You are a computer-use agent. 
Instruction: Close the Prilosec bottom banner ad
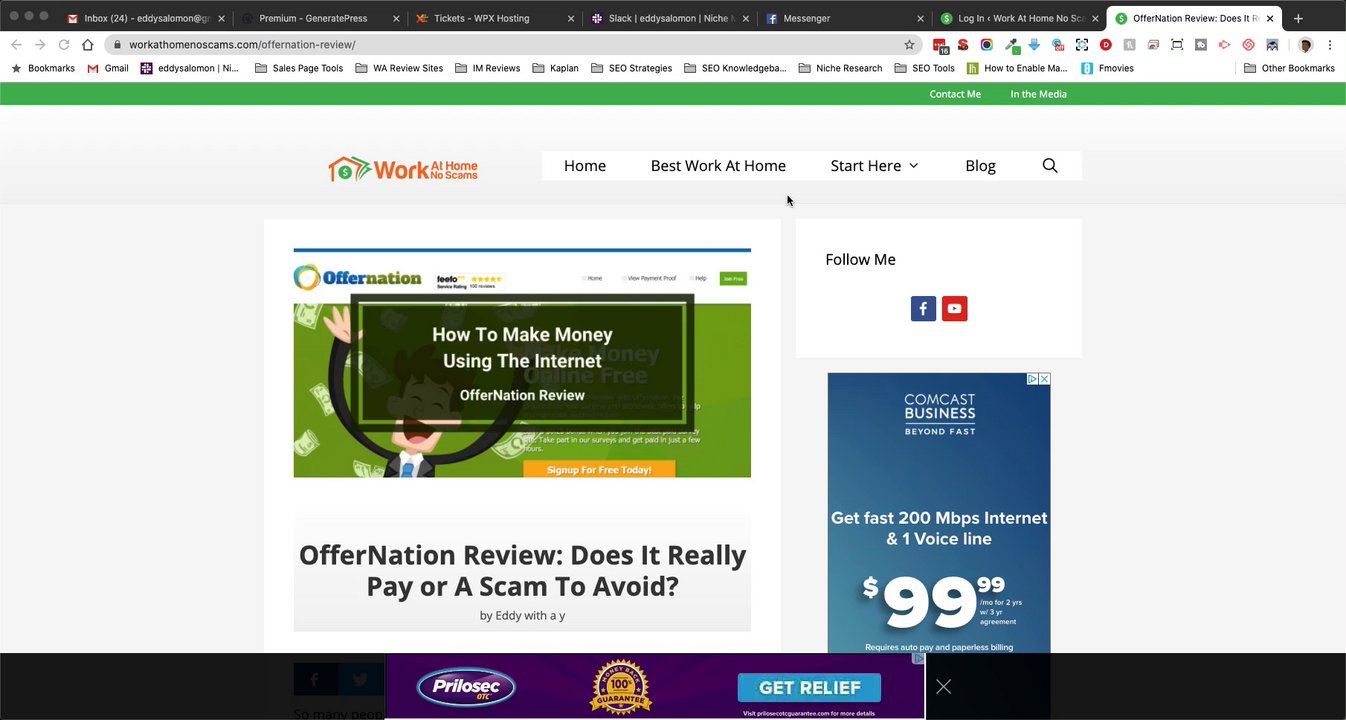(x=944, y=687)
